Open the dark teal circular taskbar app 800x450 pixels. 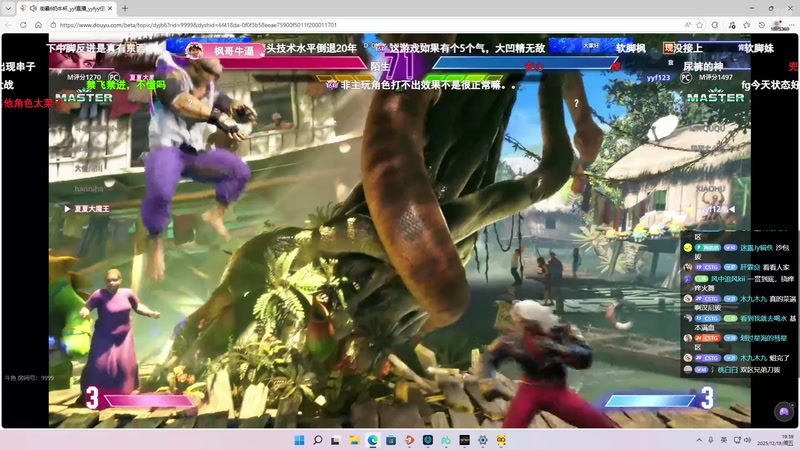tap(428, 440)
